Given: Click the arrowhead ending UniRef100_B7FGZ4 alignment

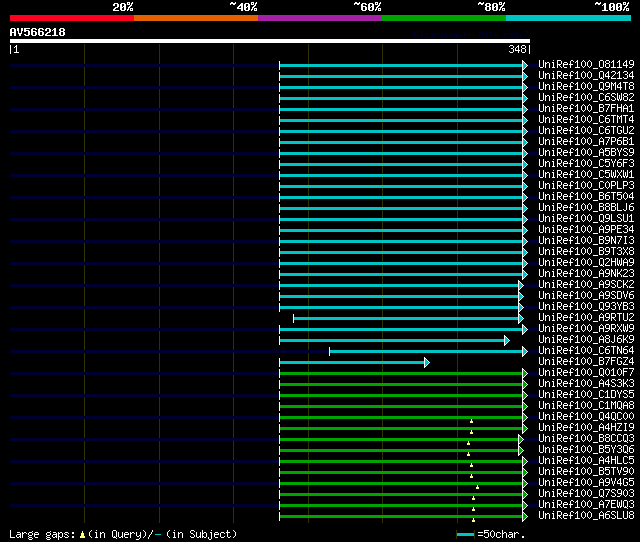Looking at the screenshot, I should pyautogui.click(x=427, y=362).
